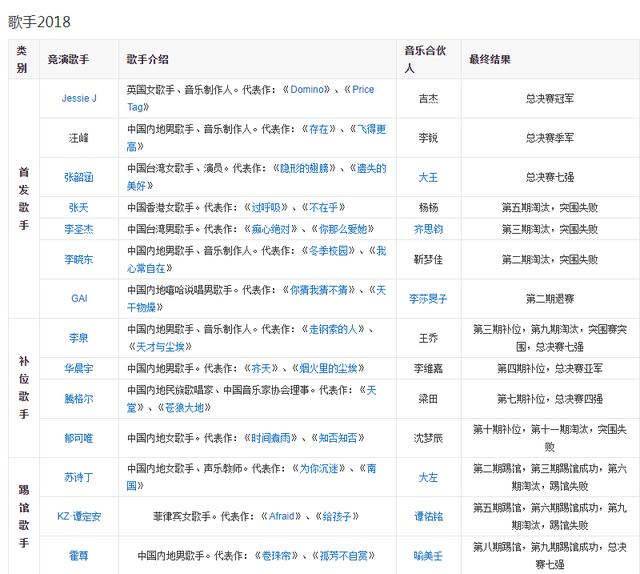
Task: Click the song link Afraid
Action: tap(282, 516)
